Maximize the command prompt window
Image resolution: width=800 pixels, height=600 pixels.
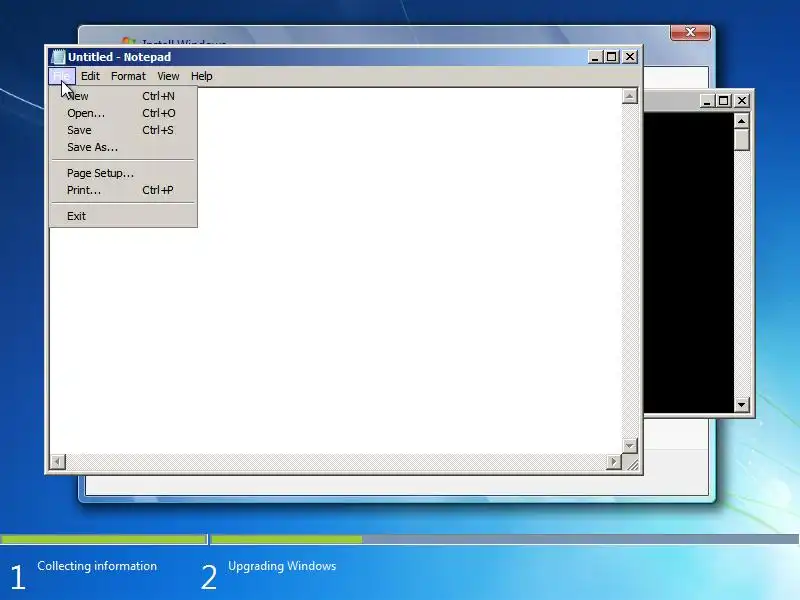pos(723,101)
